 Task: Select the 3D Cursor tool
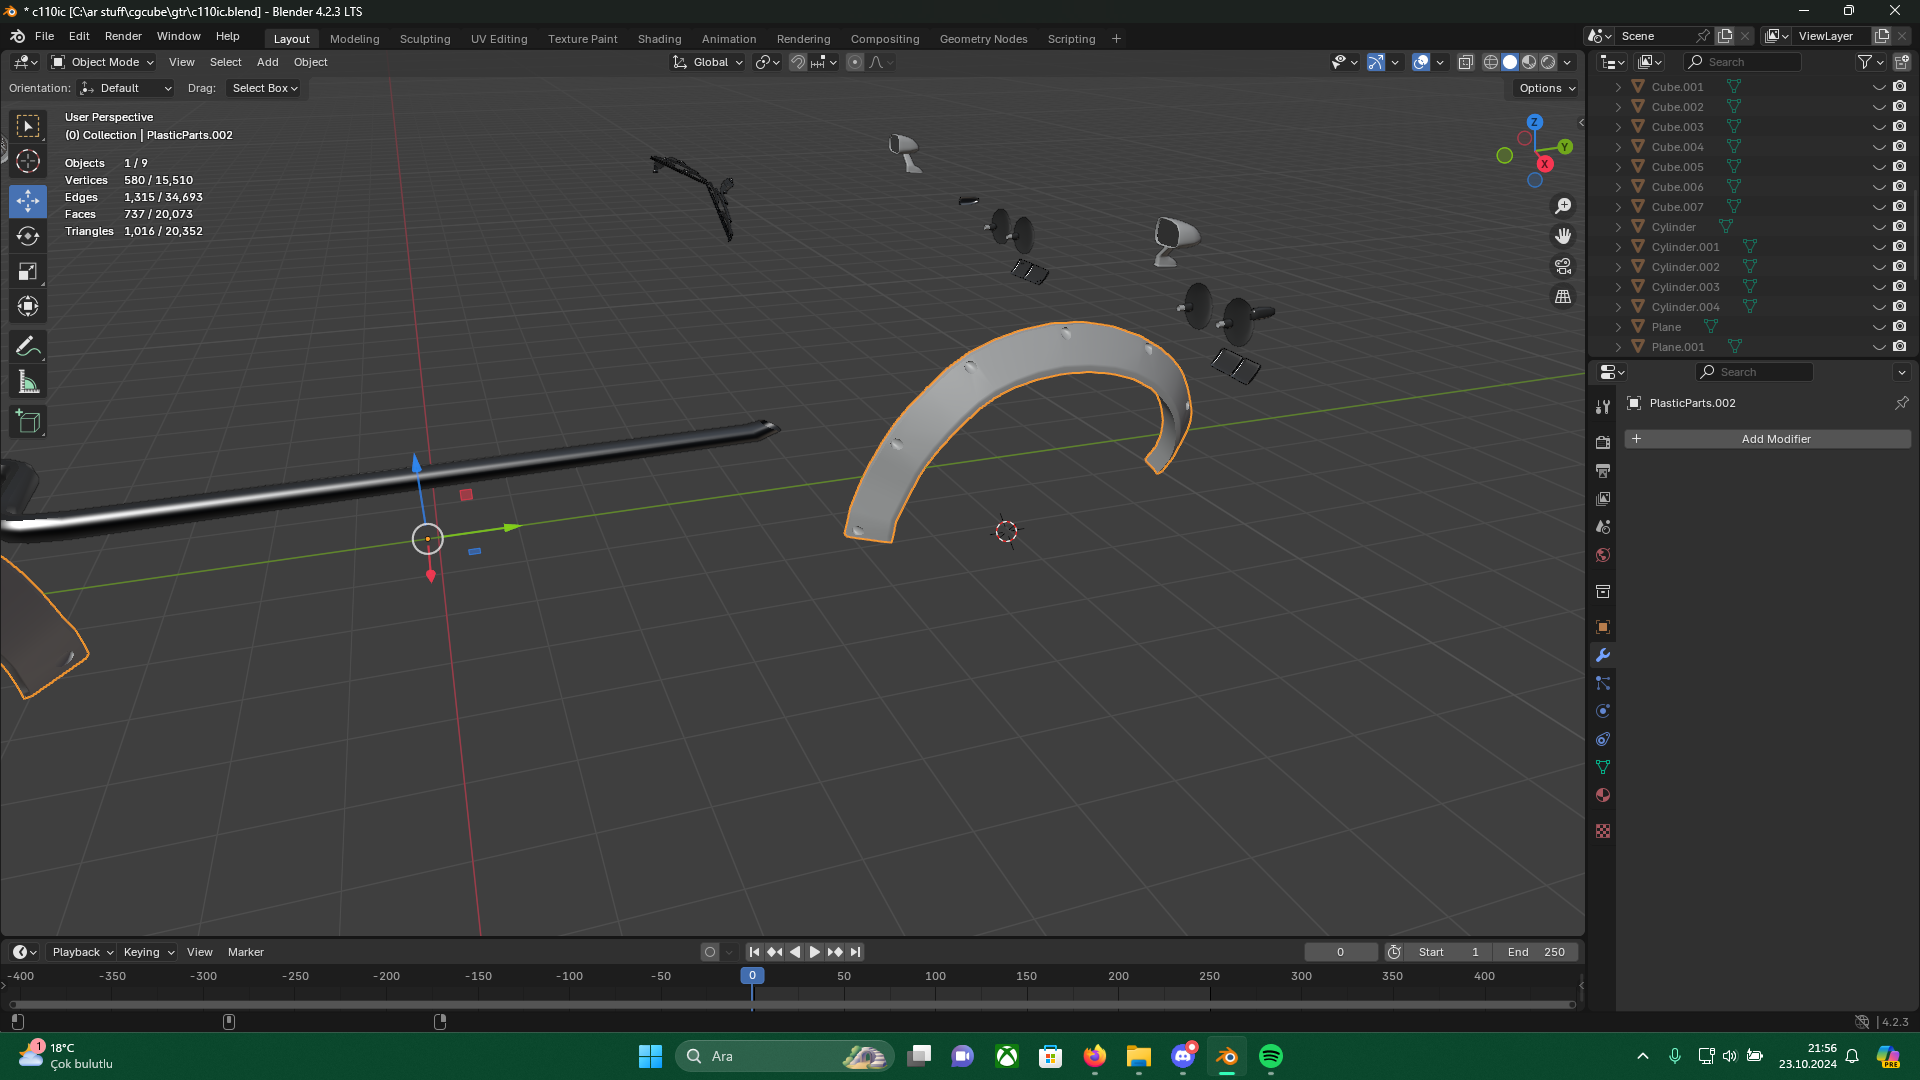[x=28, y=161]
